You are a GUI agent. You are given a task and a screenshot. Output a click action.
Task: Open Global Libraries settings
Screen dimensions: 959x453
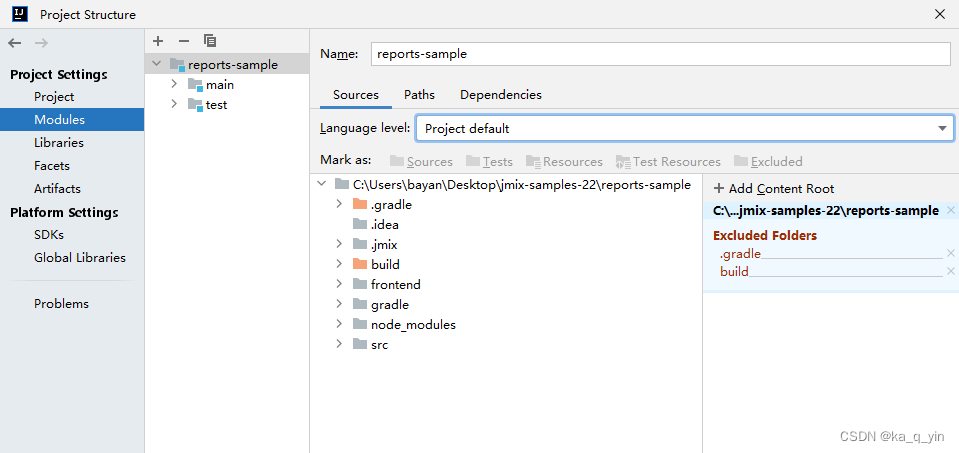click(80, 258)
